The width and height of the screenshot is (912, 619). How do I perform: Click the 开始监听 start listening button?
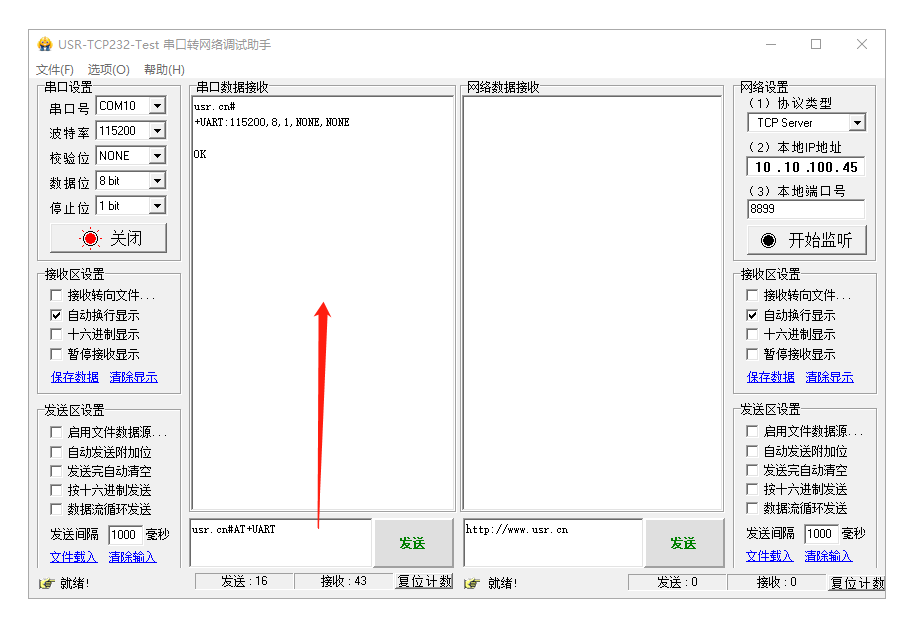pos(807,240)
